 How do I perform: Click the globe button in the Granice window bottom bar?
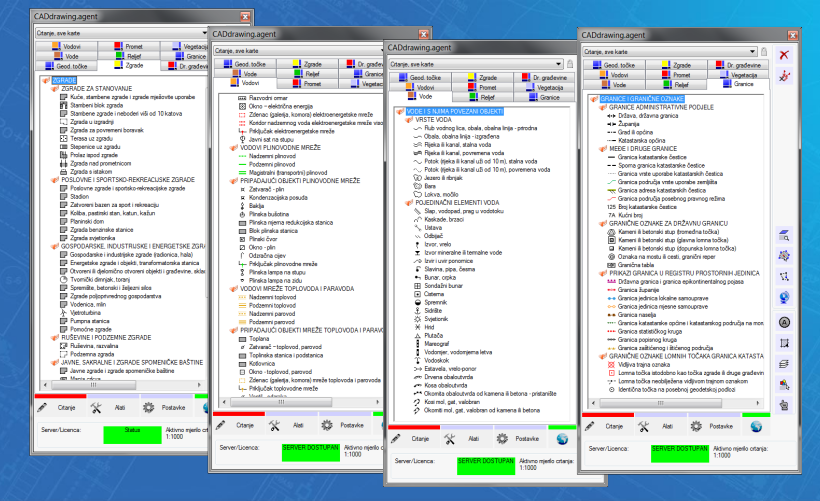click(x=756, y=426)
